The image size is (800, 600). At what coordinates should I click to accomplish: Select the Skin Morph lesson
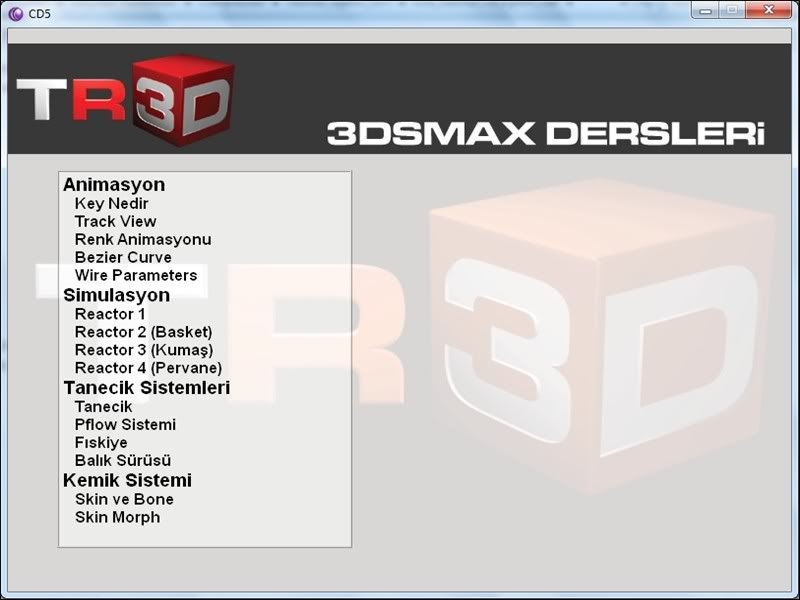tap(117, 517)
